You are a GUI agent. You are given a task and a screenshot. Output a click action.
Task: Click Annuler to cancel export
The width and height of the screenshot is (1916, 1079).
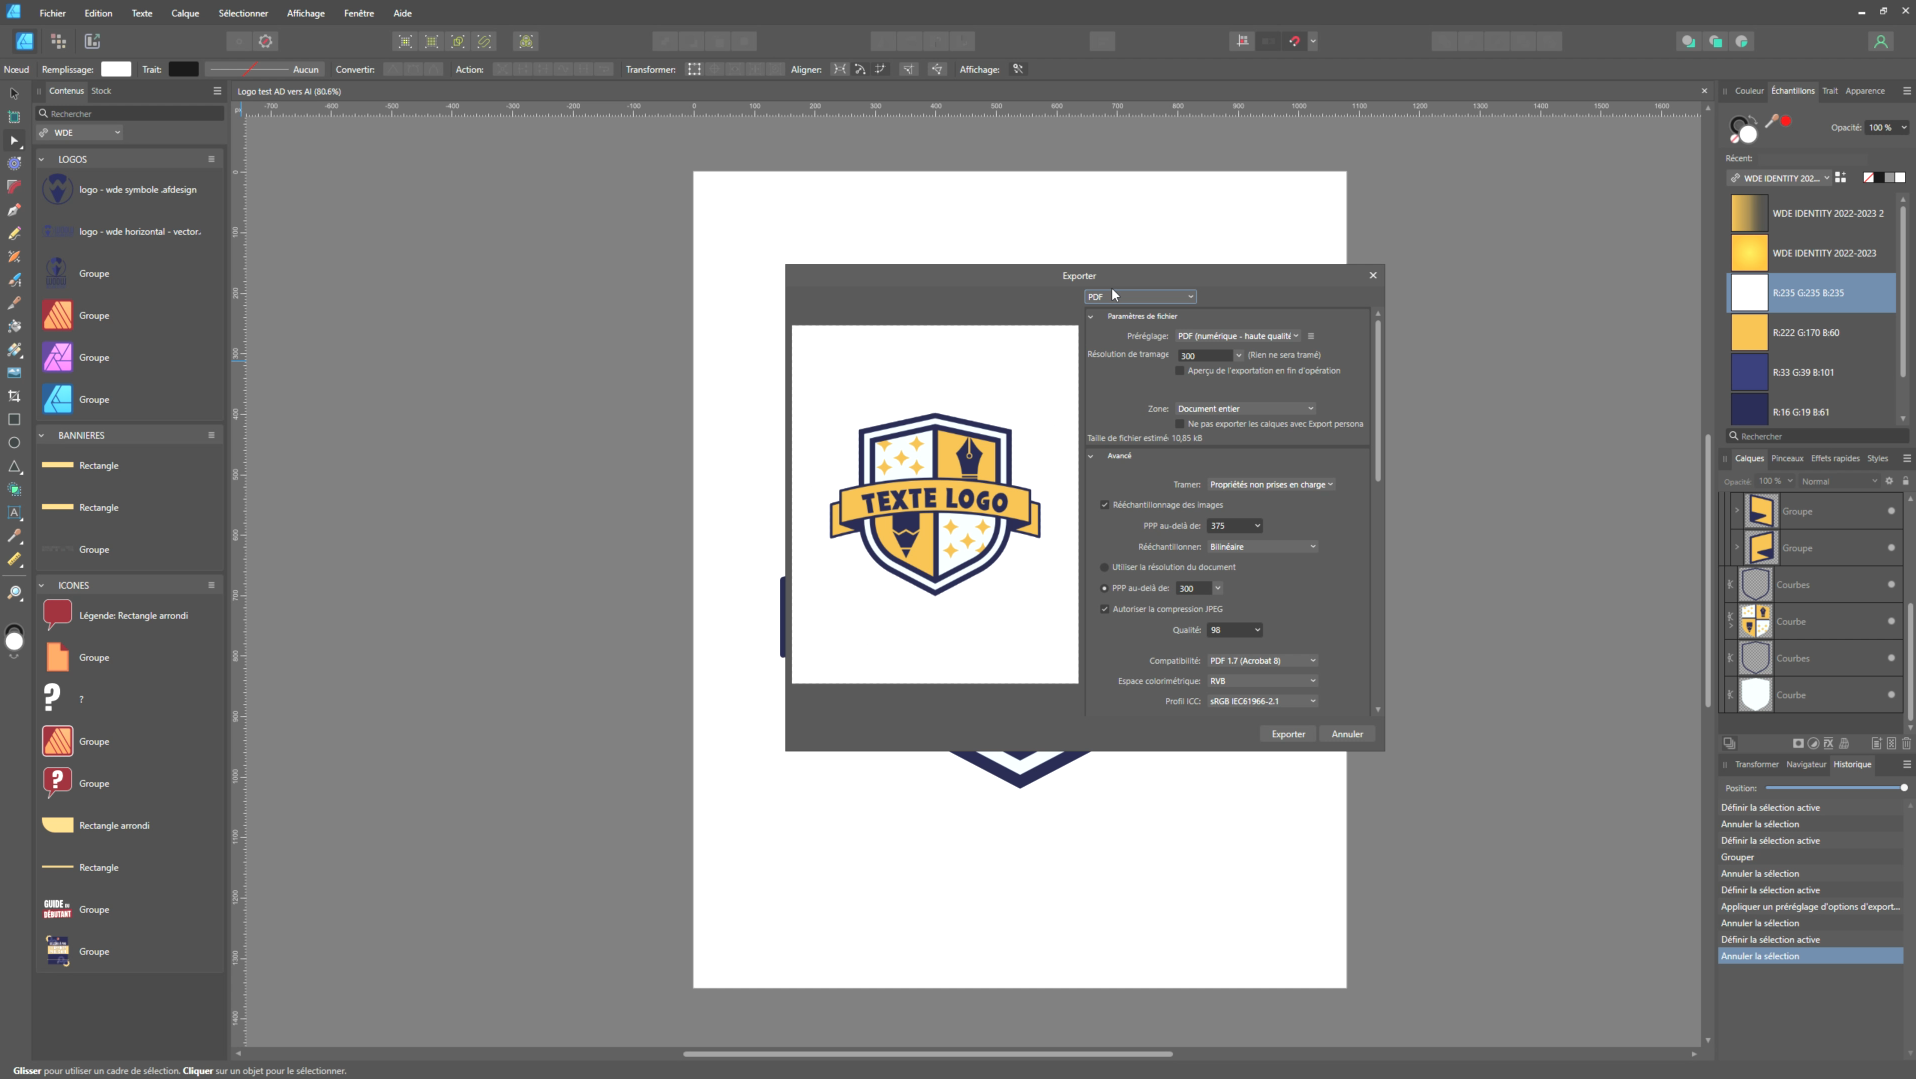click(x=1347, y=734)
